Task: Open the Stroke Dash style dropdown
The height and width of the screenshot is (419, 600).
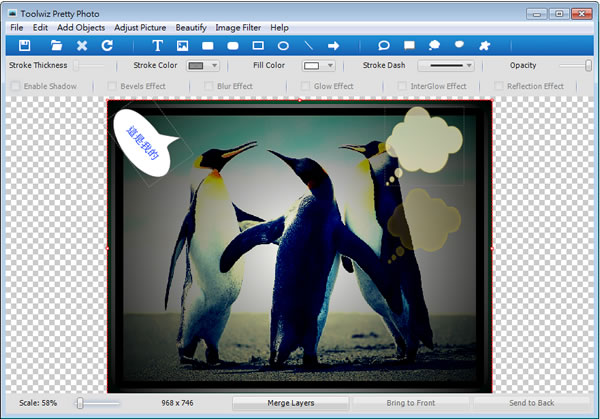Action: coord(445,66)
